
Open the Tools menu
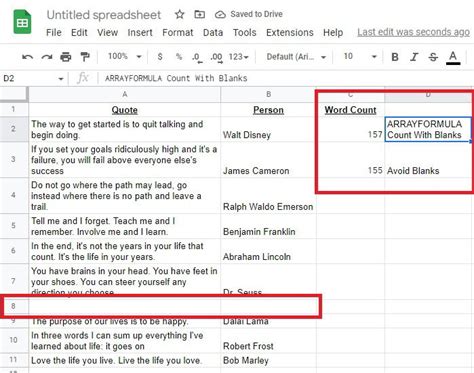[245, 33]
